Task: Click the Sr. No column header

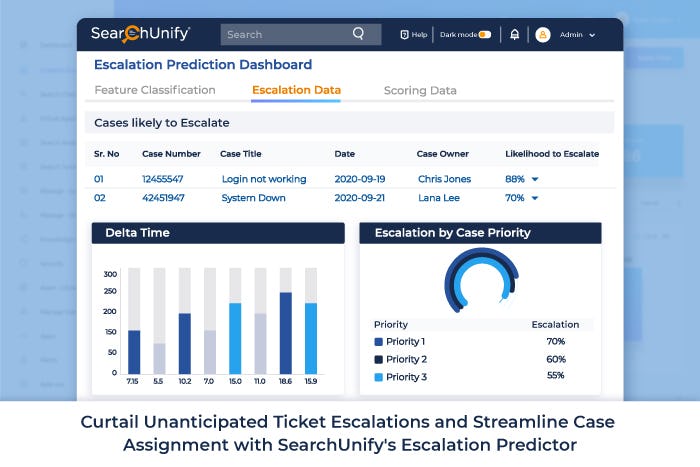Action: [106, 154]
